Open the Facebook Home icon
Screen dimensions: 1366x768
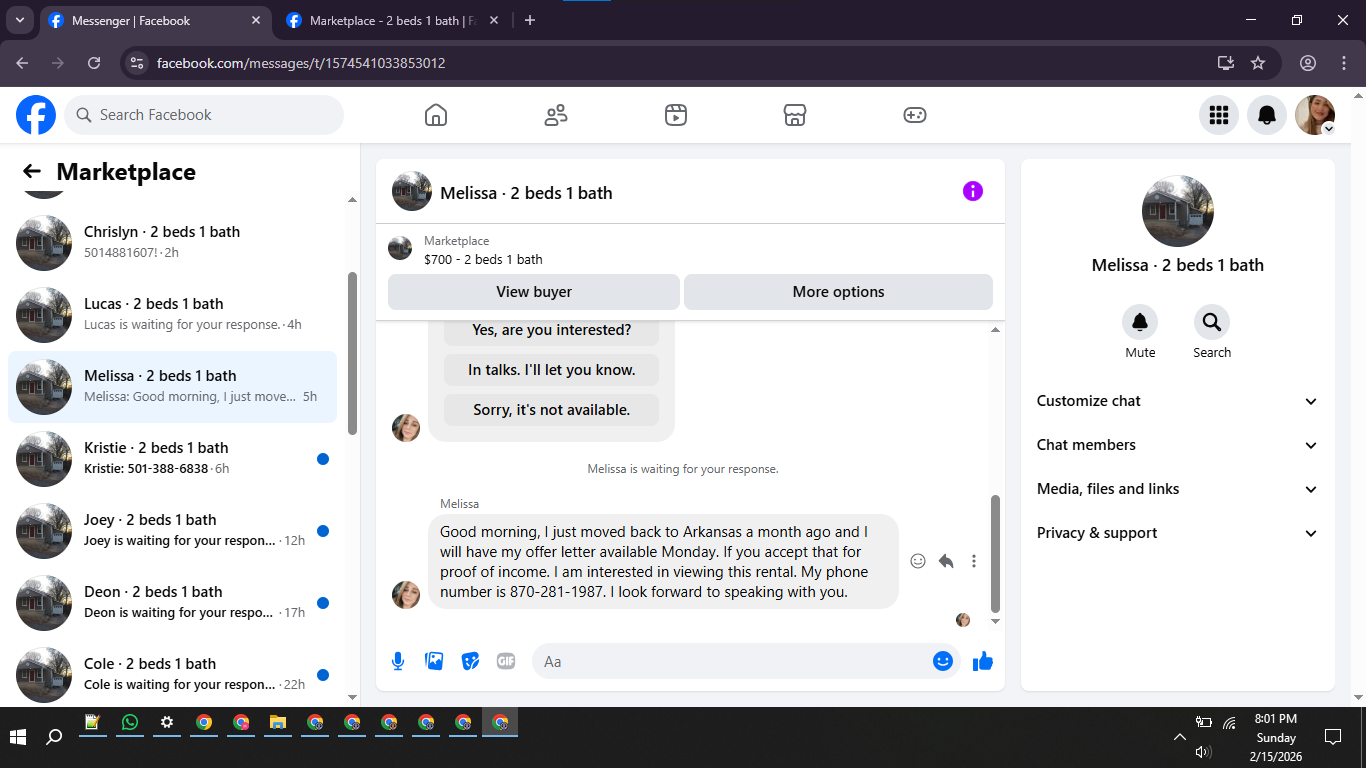436,115
